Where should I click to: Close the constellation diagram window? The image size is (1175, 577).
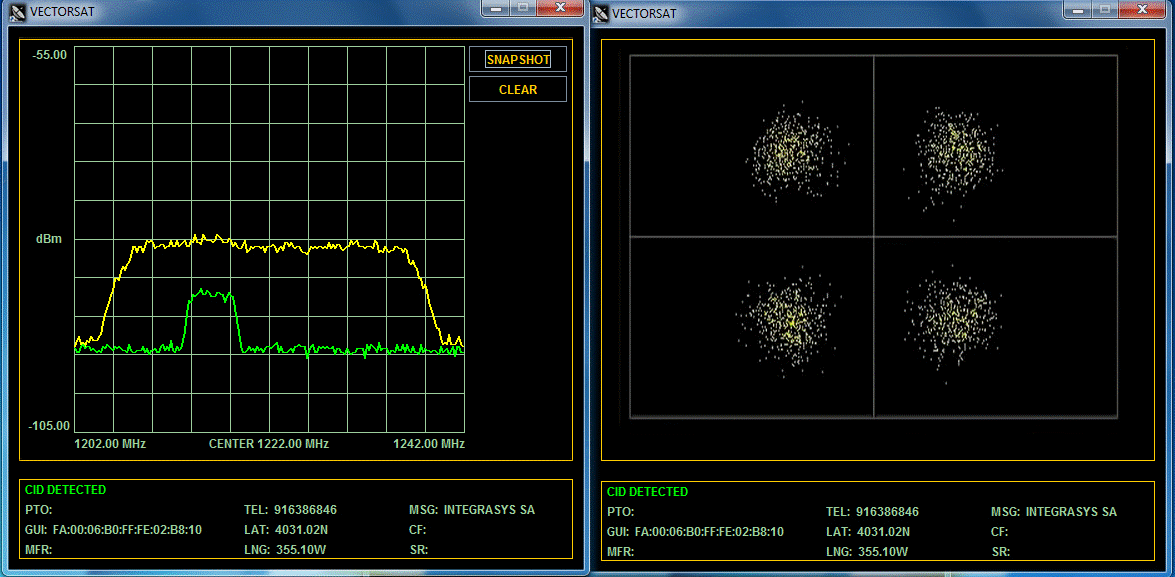[x=1144, y=8]
